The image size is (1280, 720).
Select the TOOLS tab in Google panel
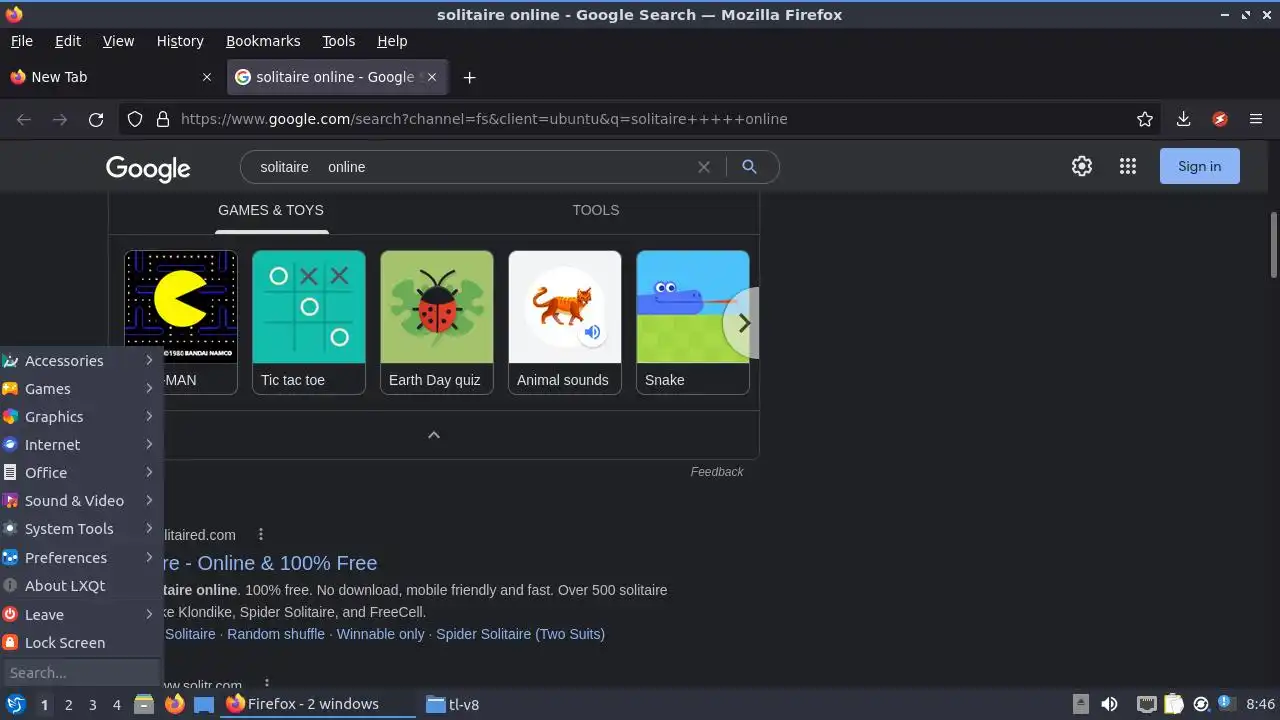point(596,210)
